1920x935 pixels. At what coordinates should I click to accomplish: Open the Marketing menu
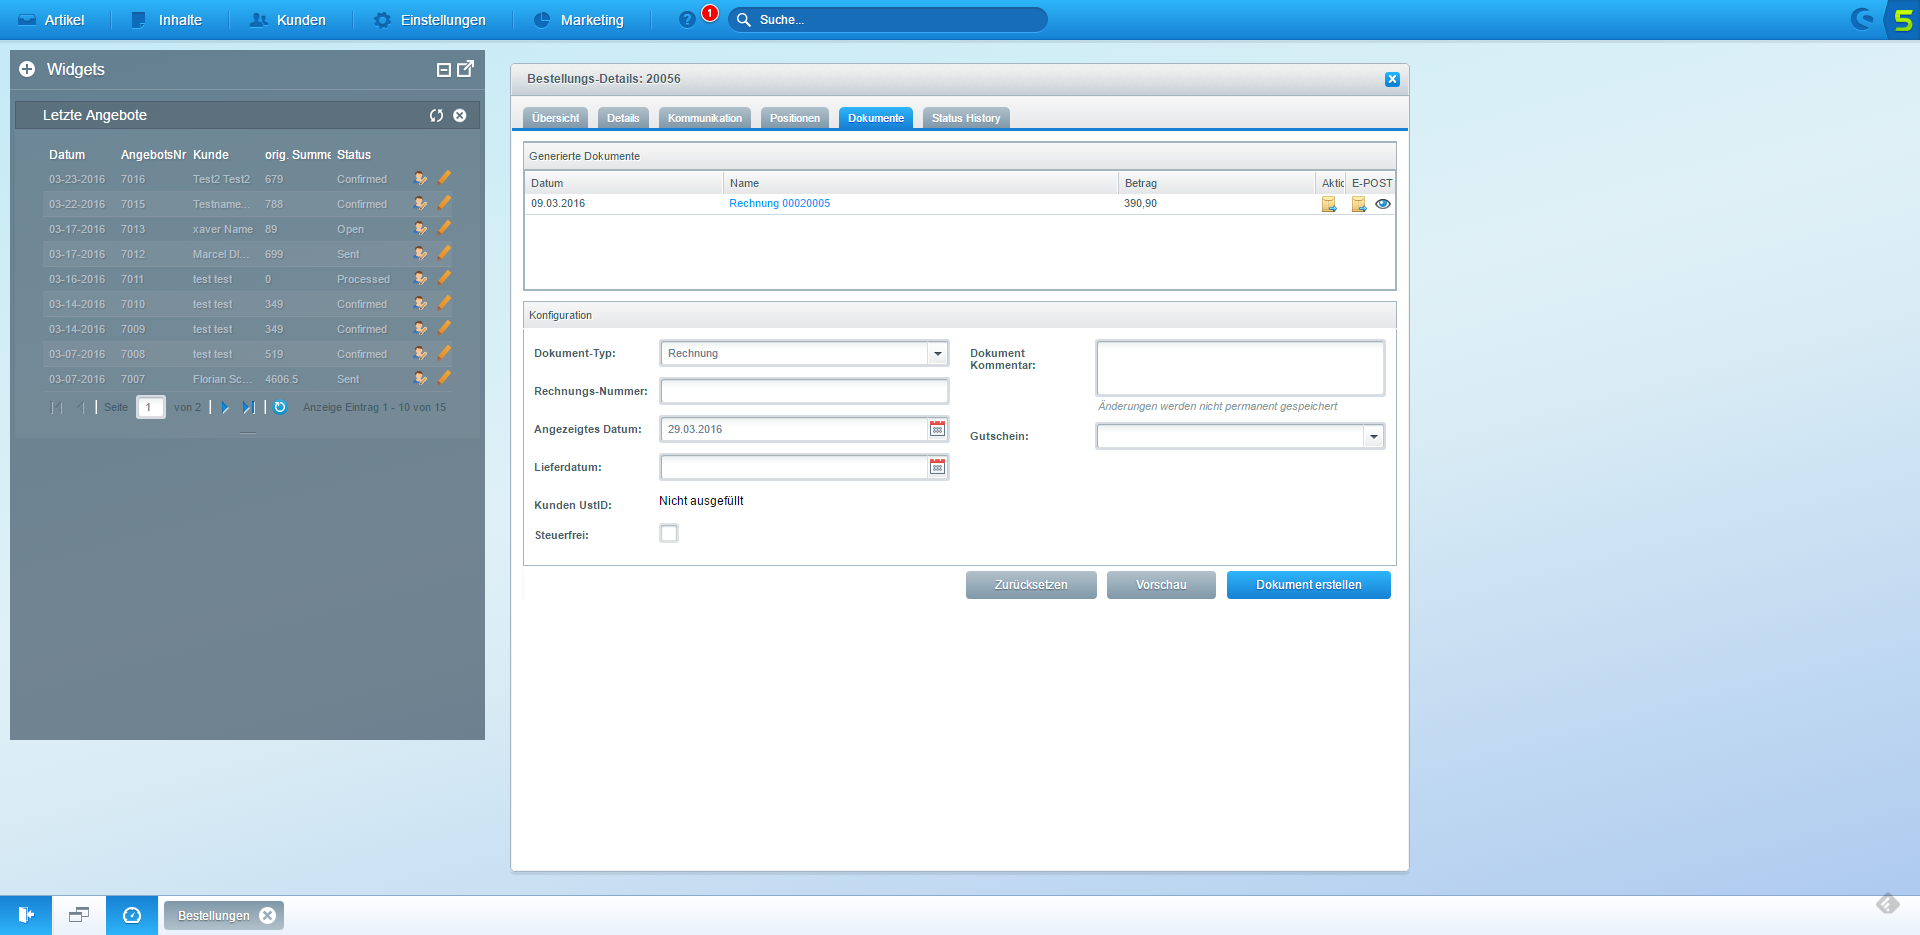(x=579, y=20)
